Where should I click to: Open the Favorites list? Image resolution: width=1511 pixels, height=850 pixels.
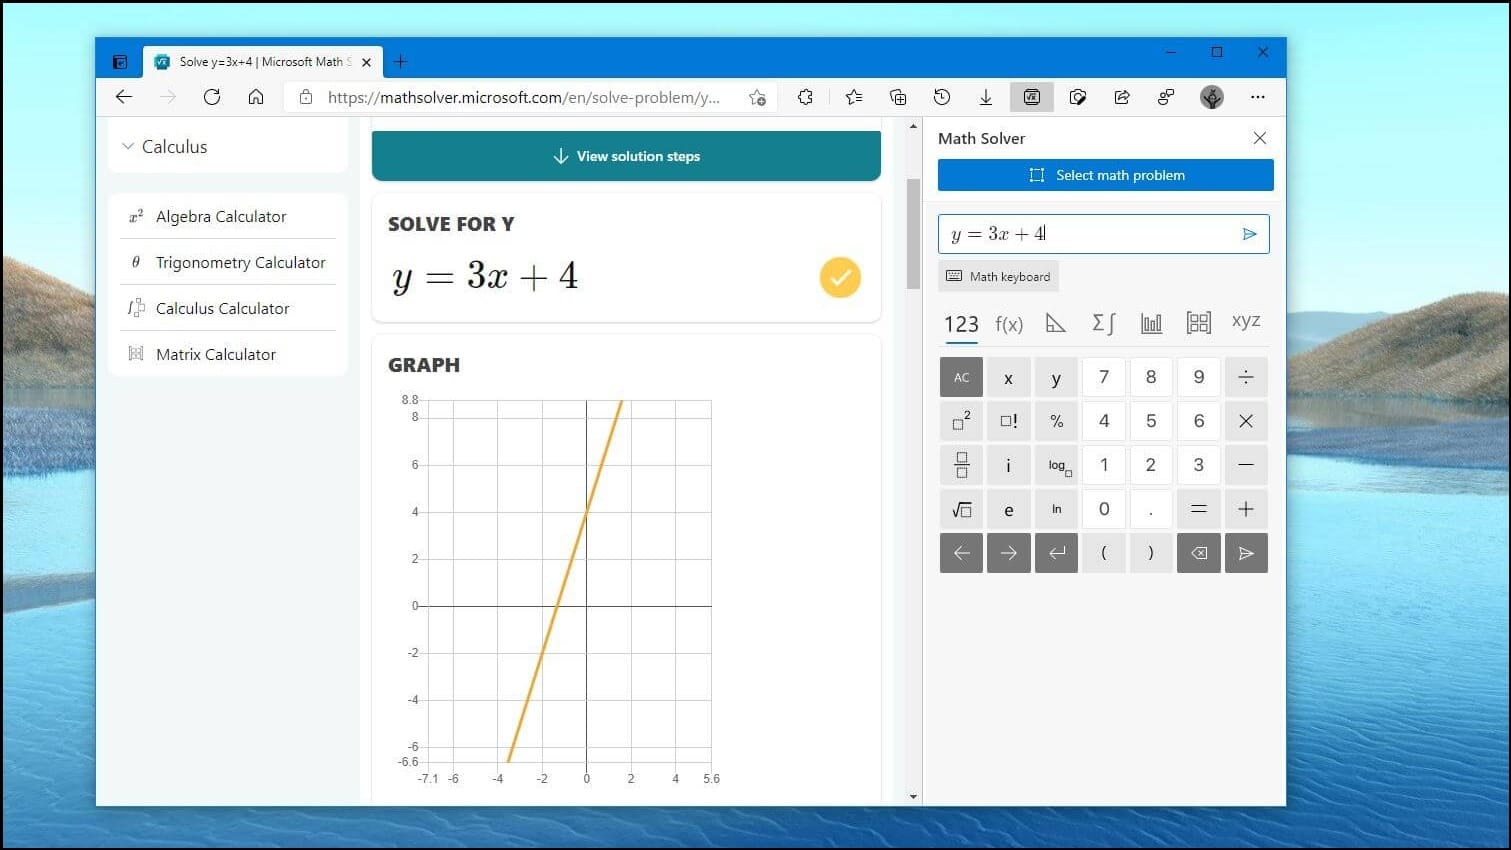853,97
